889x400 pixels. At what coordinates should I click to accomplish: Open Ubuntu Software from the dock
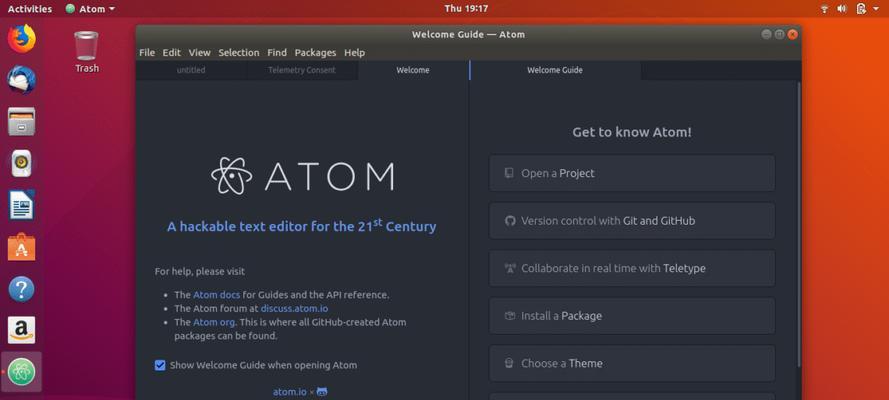click(x=22, y=247)
